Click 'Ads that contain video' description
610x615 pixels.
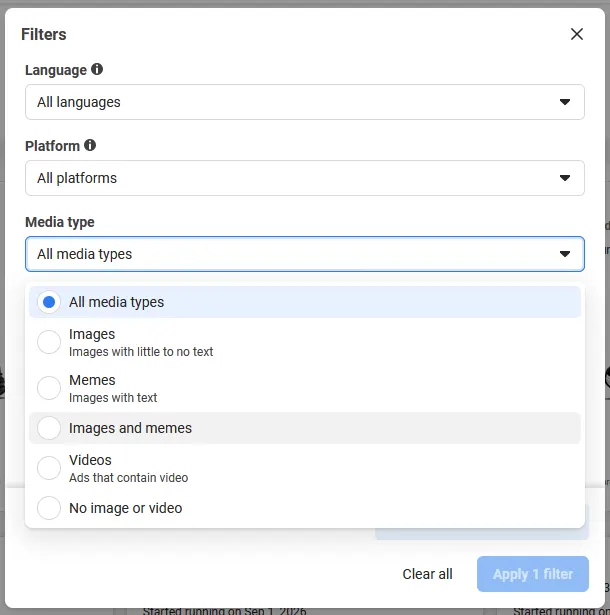[129, 478]
